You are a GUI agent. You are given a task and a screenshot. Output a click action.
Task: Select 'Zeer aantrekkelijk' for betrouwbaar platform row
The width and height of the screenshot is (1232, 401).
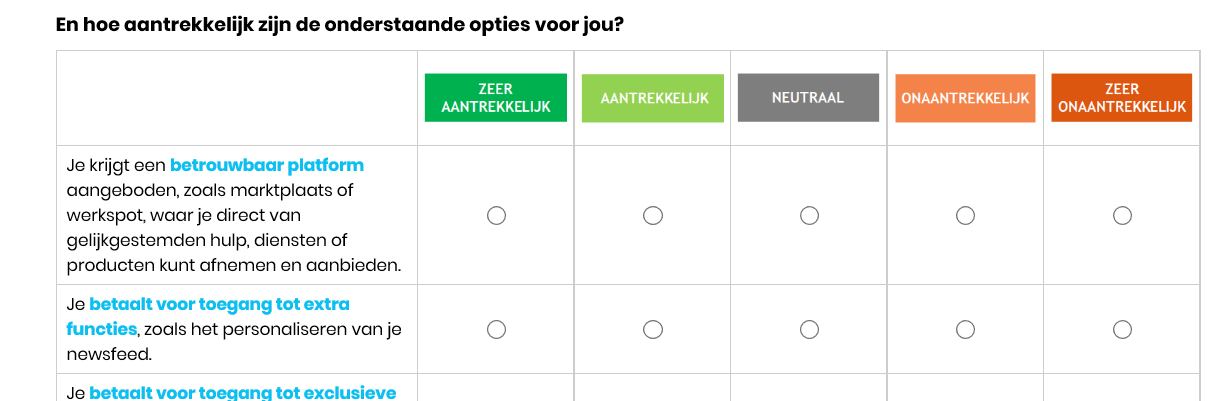pos(496,215)
